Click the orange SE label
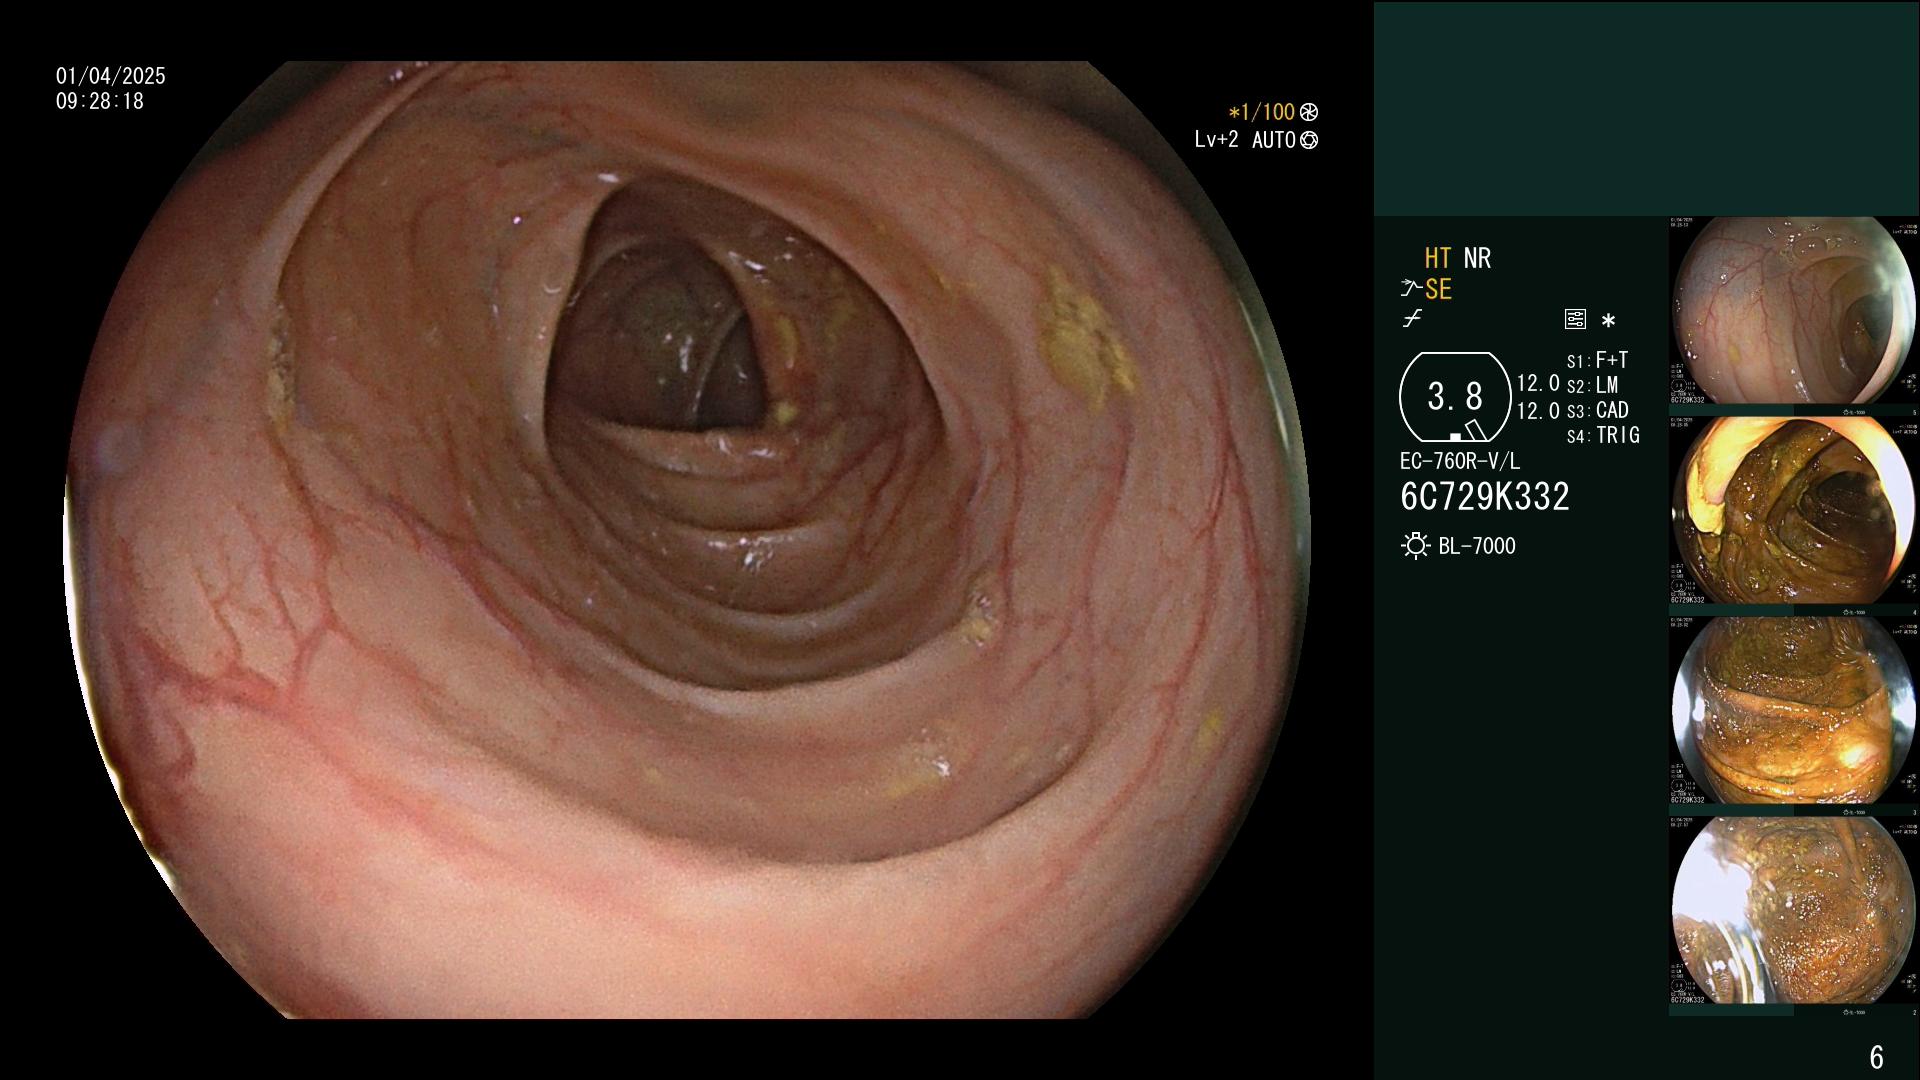 click(x=1438, y=289)
